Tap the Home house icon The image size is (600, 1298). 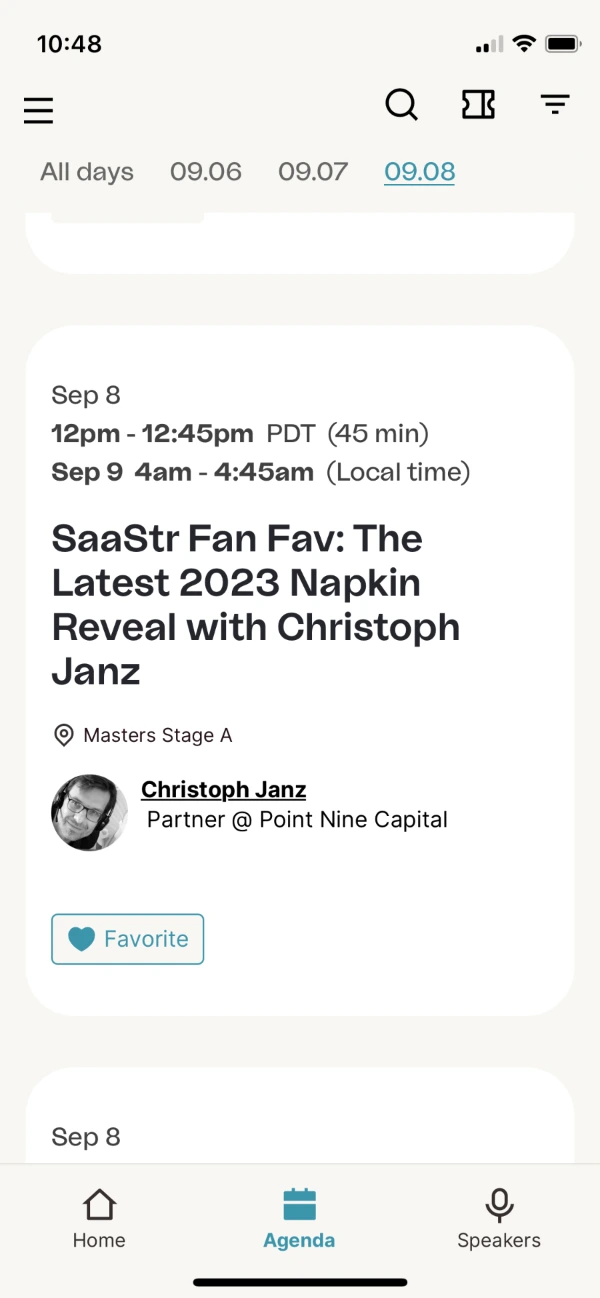pos(99,1205)
